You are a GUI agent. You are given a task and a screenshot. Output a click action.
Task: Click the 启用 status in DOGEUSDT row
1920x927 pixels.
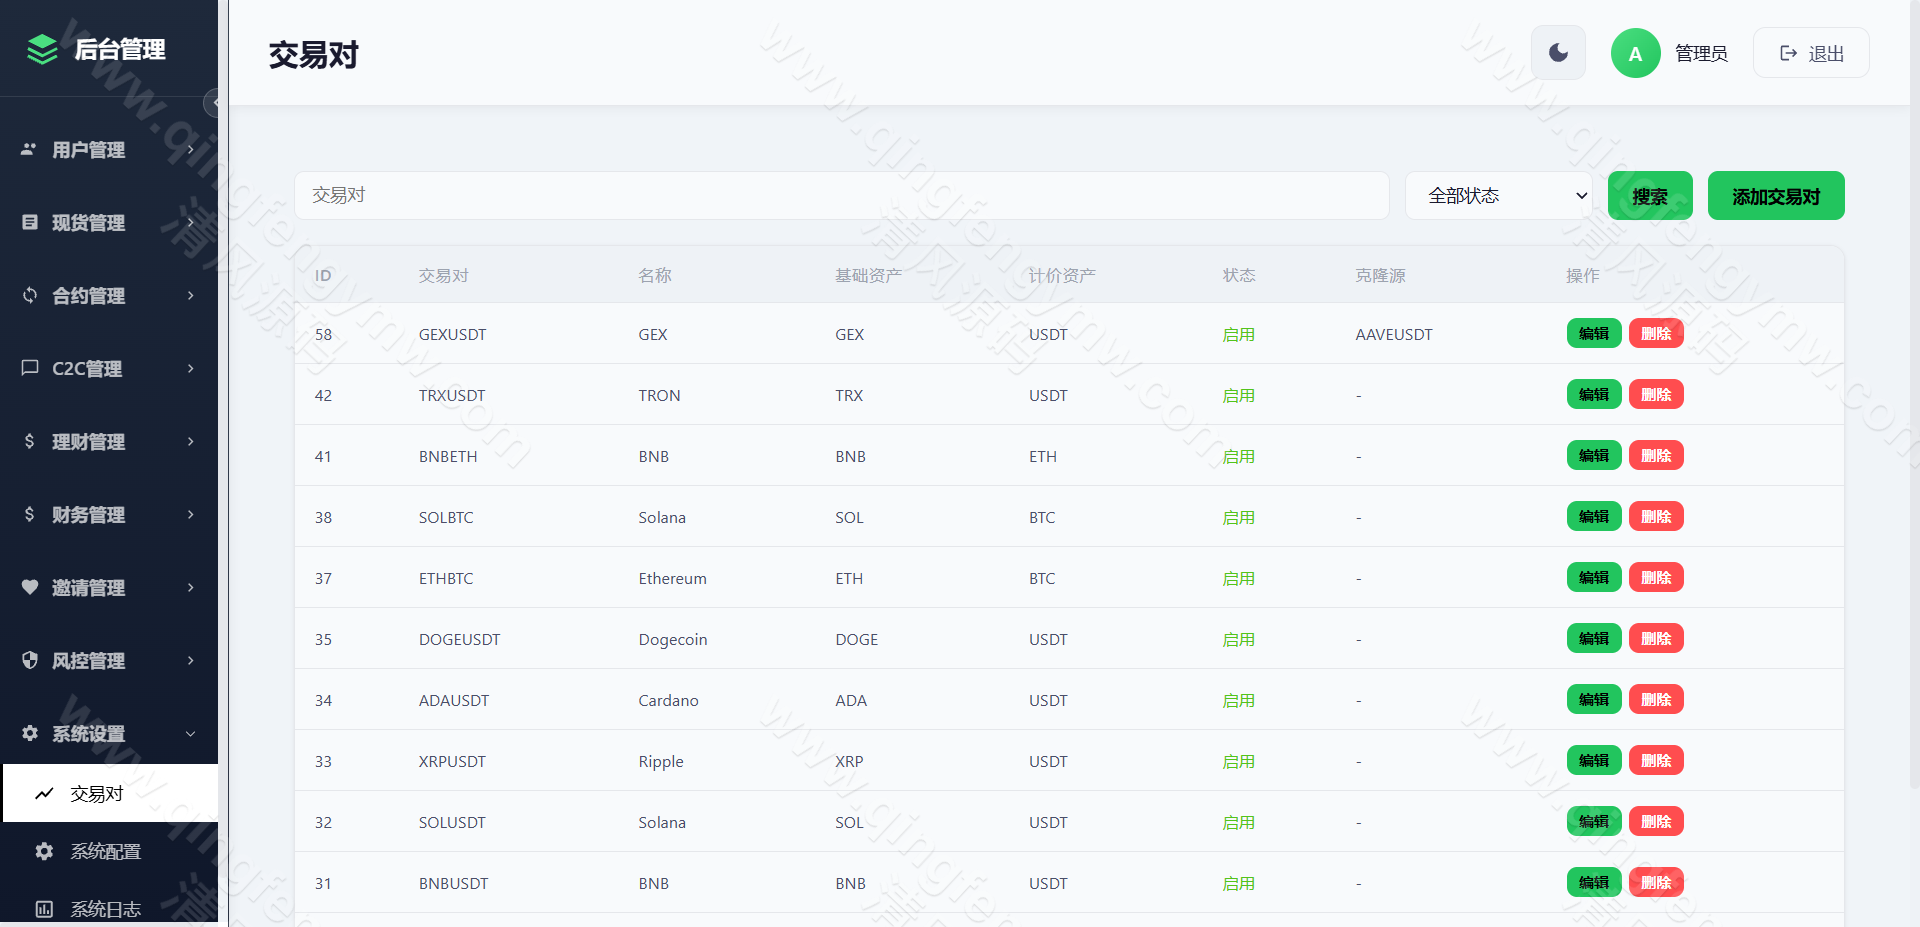coord(1238,639)
